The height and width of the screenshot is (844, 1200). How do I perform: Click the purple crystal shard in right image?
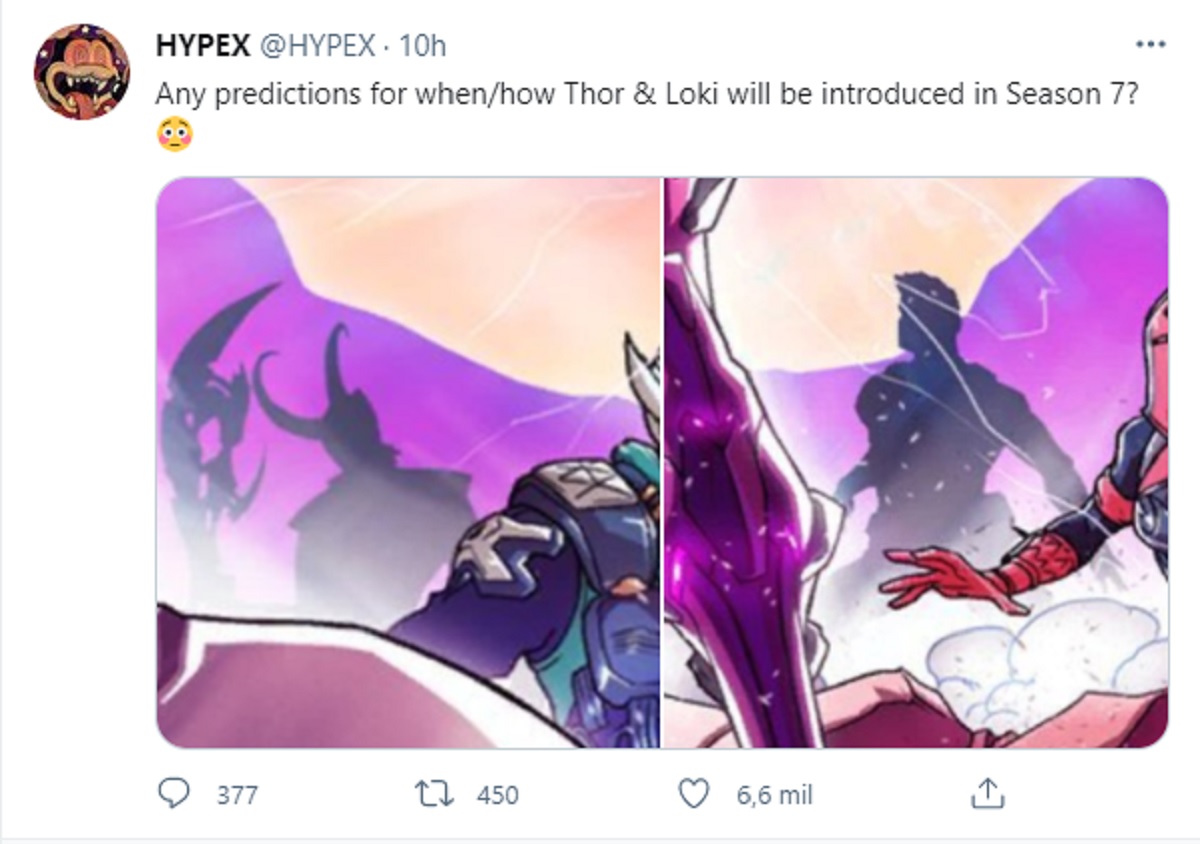pos(745,480)
